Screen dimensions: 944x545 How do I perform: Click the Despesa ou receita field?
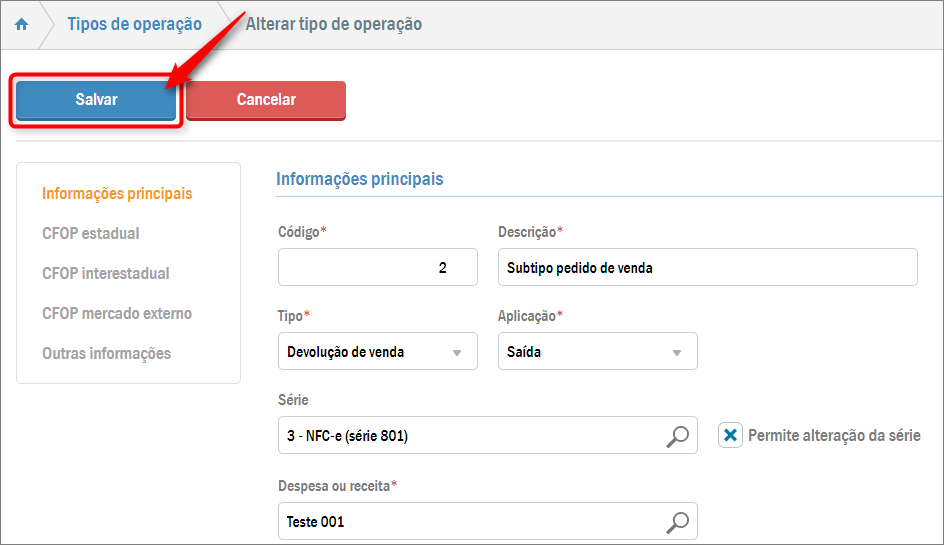[470, 521]
